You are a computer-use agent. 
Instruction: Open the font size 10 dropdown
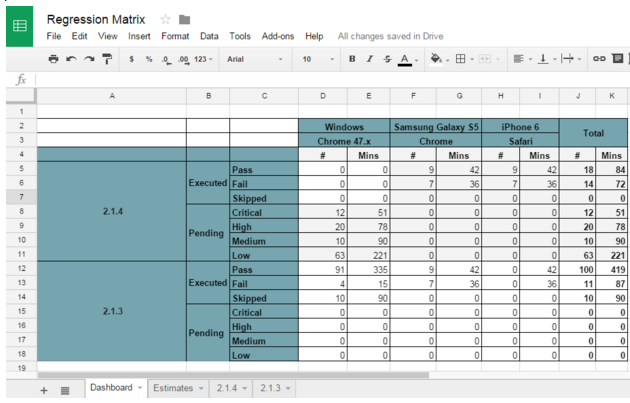318,59
